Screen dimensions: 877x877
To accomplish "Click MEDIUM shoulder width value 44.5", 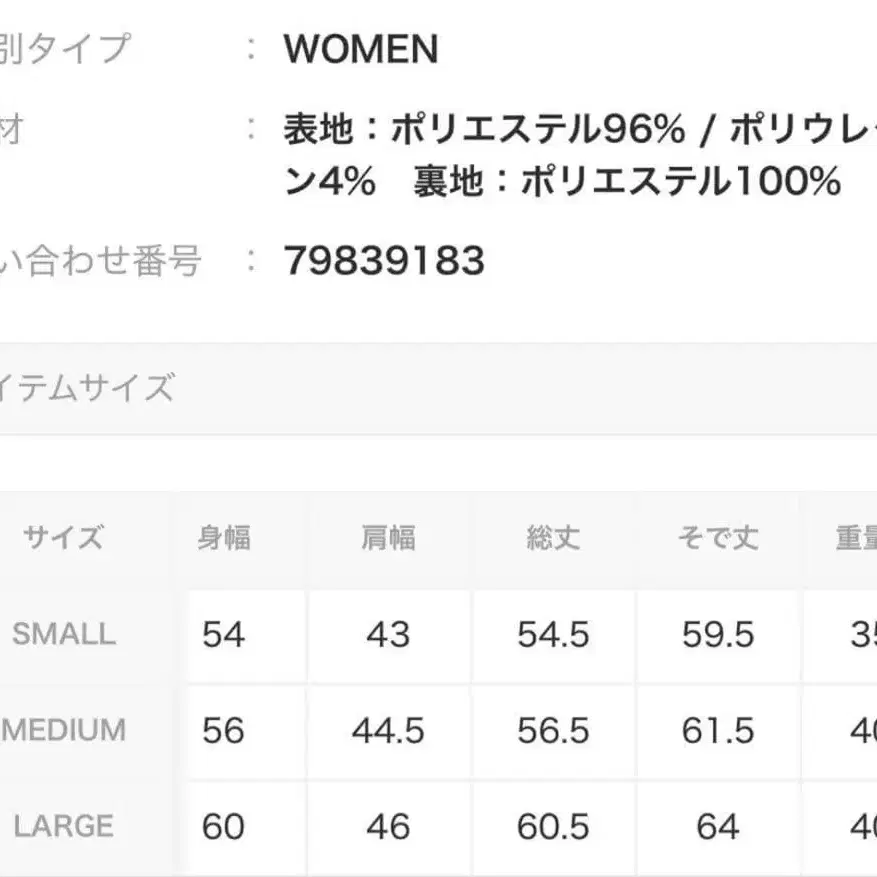I will [x=388, y=731].
